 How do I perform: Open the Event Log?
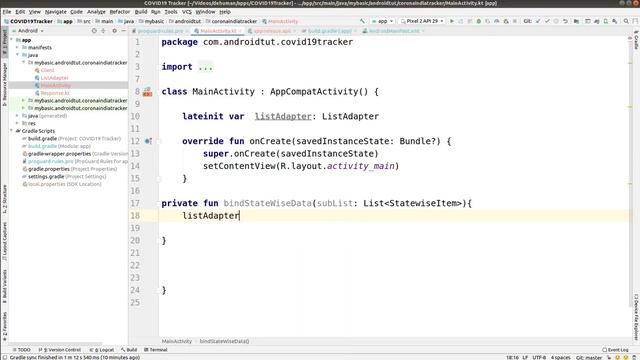tap(616, 350)
